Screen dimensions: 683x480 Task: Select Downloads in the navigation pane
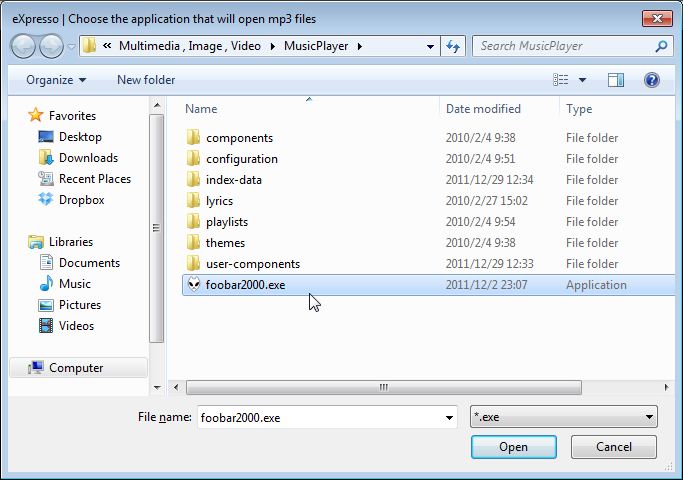88,158
